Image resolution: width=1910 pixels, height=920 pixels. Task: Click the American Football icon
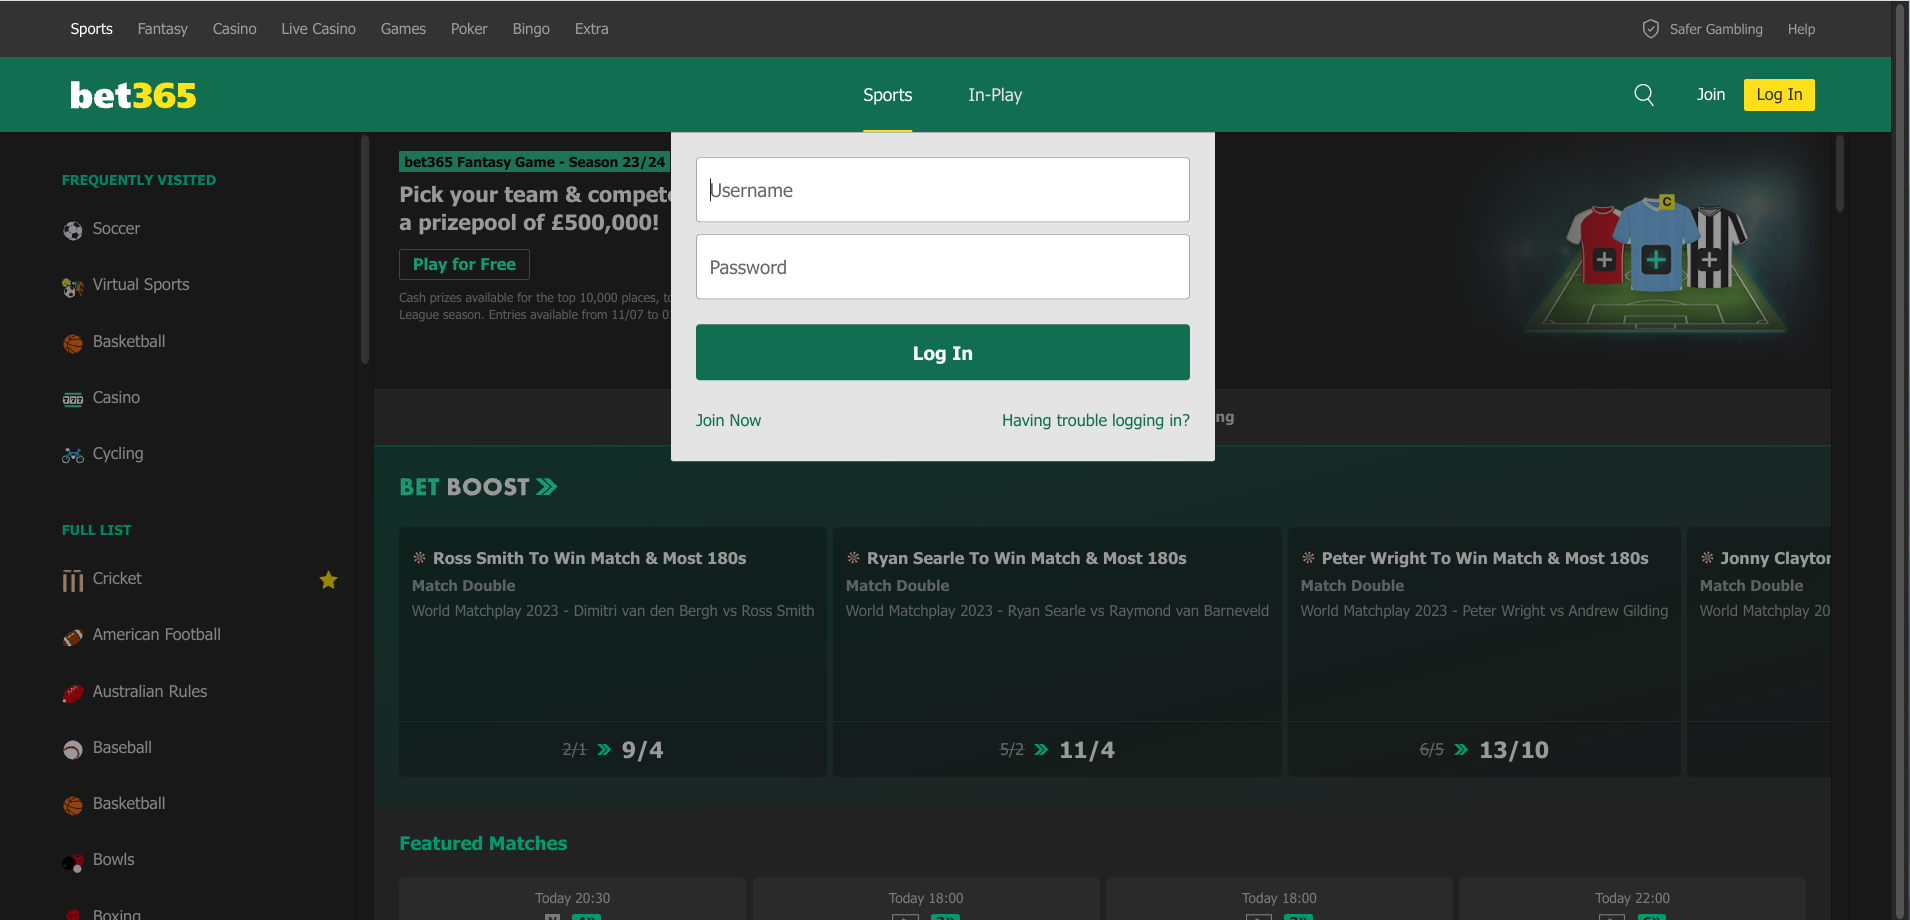click(x=73, y=636)
